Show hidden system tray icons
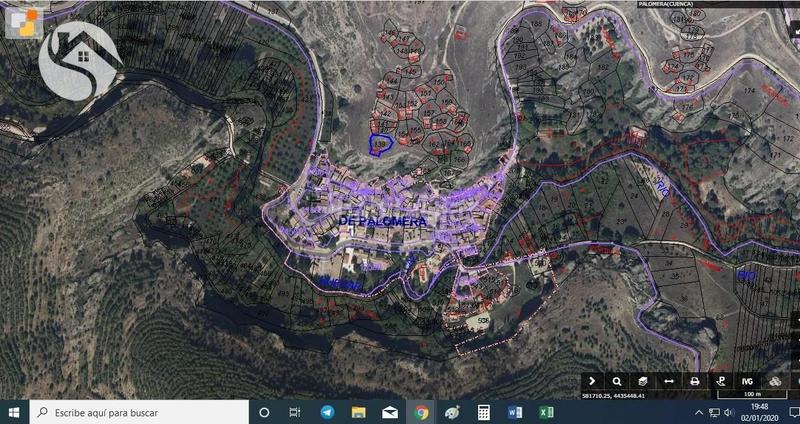Viewport: 800px width, 424px height. click(x=697, y=412)
